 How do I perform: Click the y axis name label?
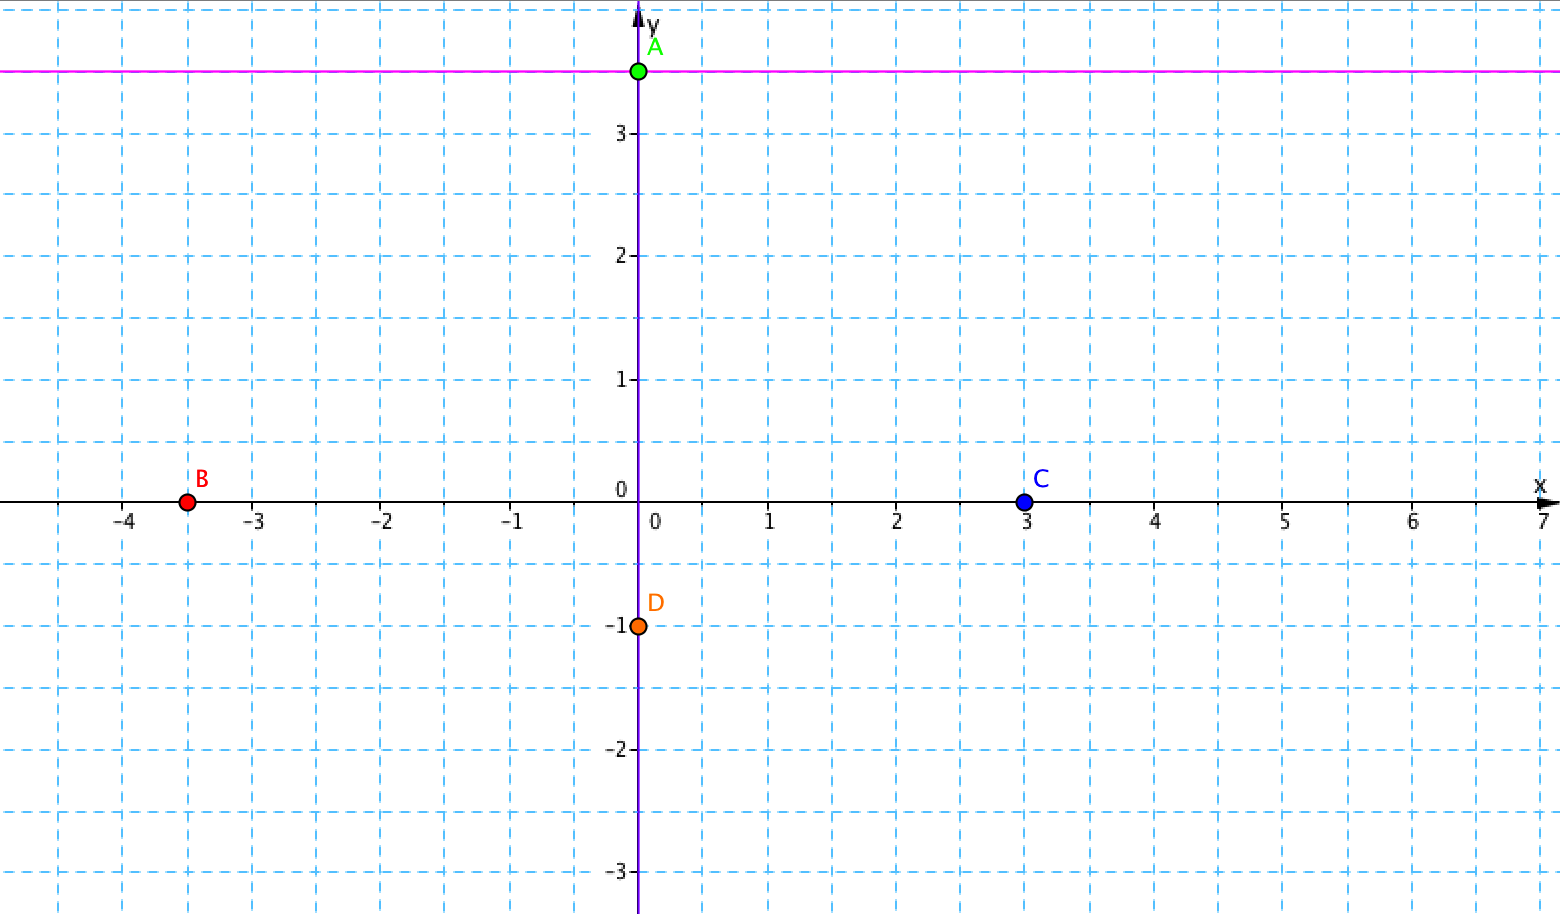coord(653,23)
